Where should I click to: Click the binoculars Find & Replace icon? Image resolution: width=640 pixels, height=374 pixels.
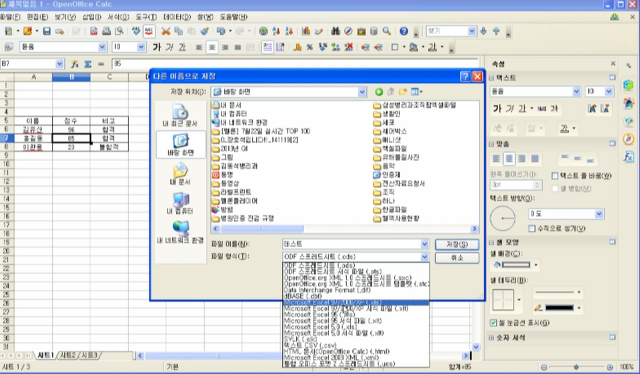(336, 31)
